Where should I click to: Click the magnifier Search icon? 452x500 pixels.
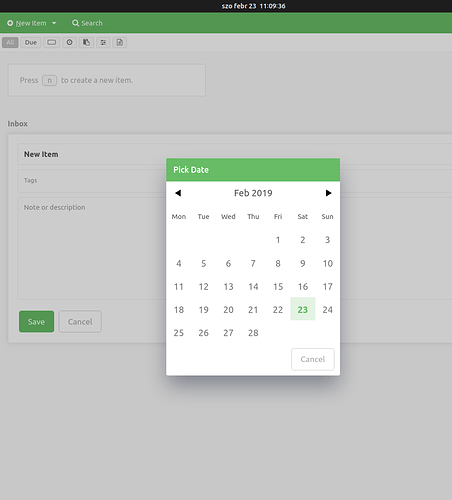[x=76, y=23]
